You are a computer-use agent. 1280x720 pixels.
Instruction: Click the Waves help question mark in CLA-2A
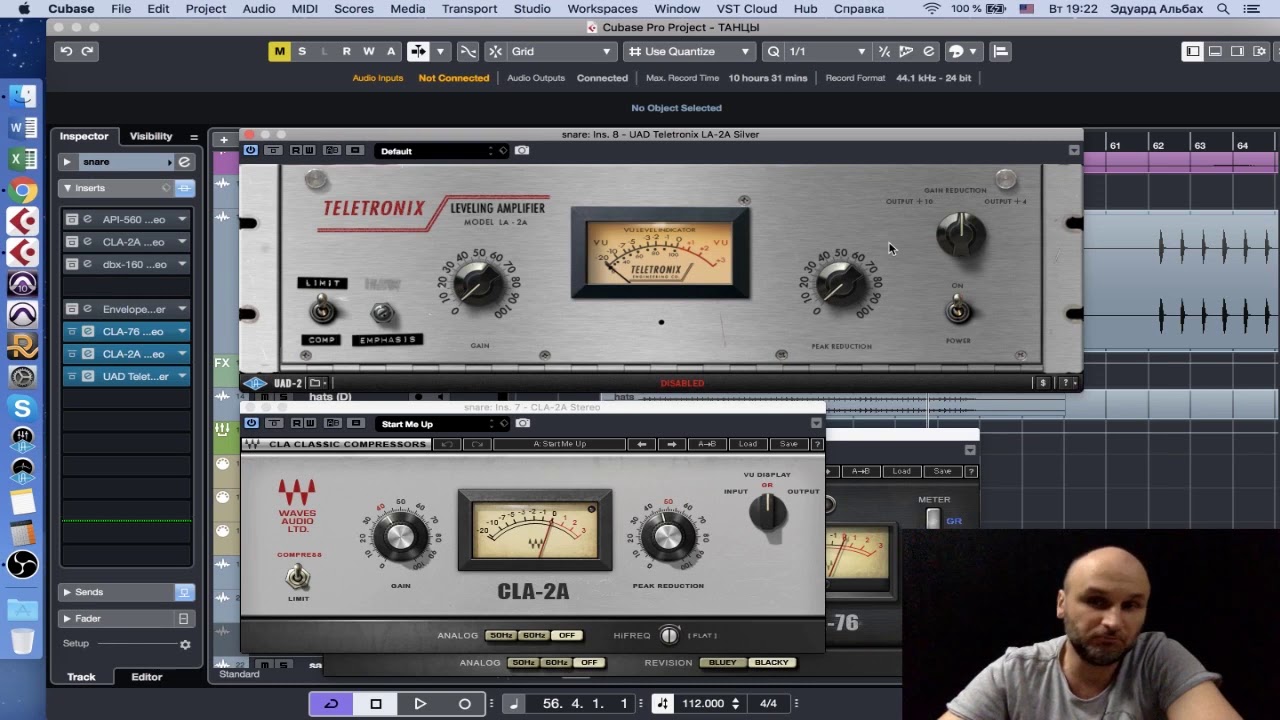point(817,444)
